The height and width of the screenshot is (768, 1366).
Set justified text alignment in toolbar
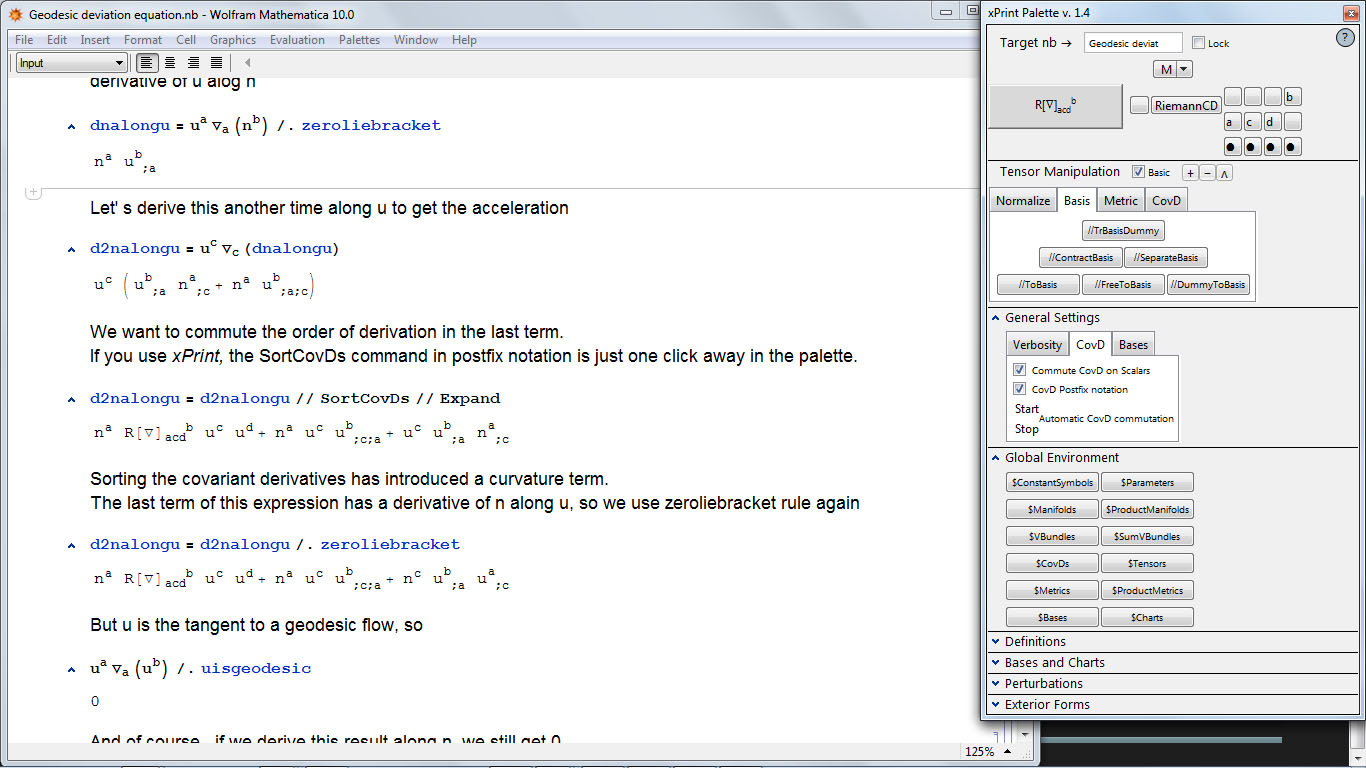[x=216, y=63]
